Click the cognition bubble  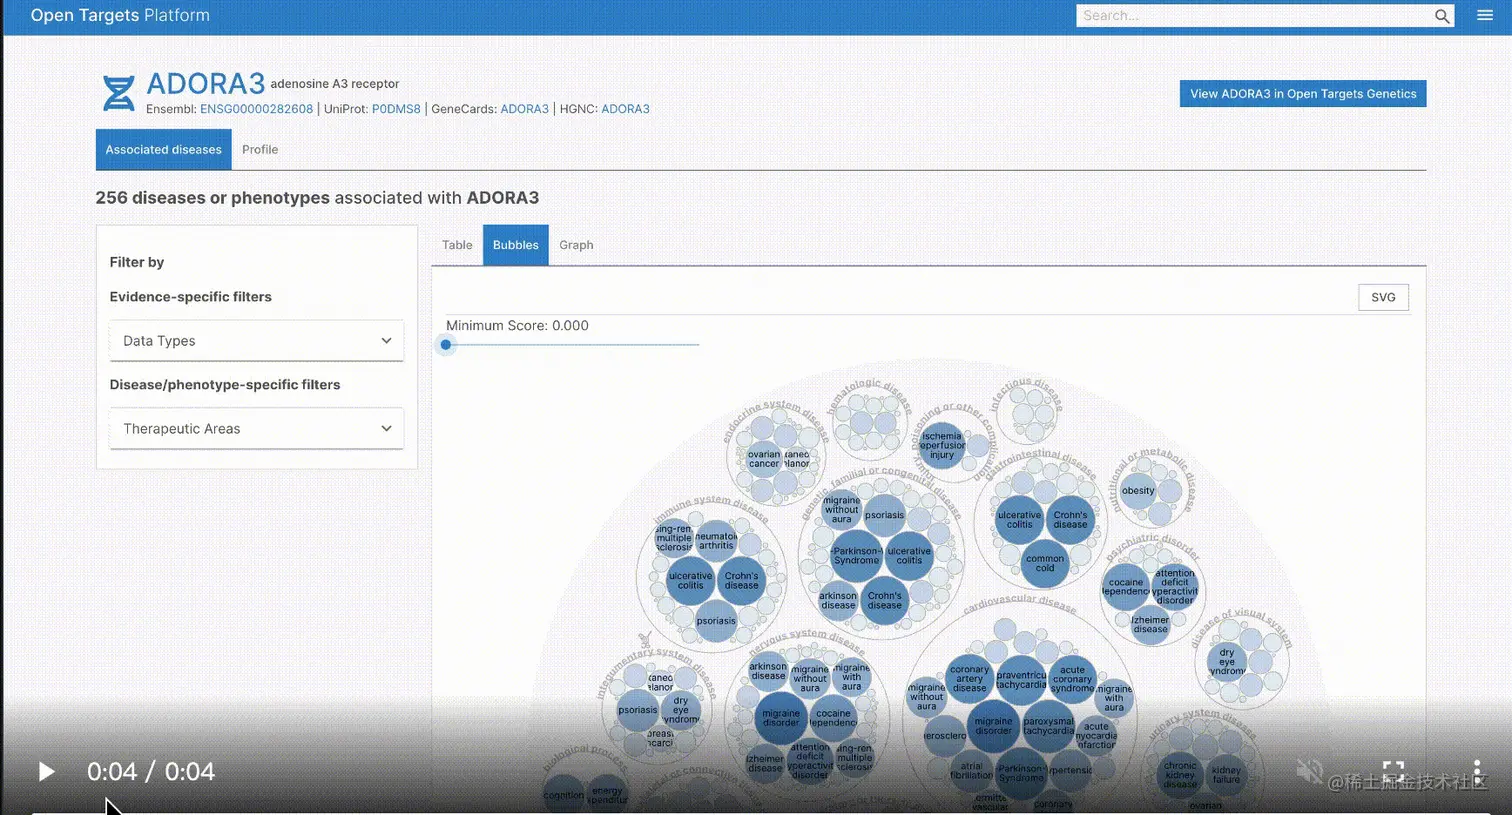[x=563, y=795]
